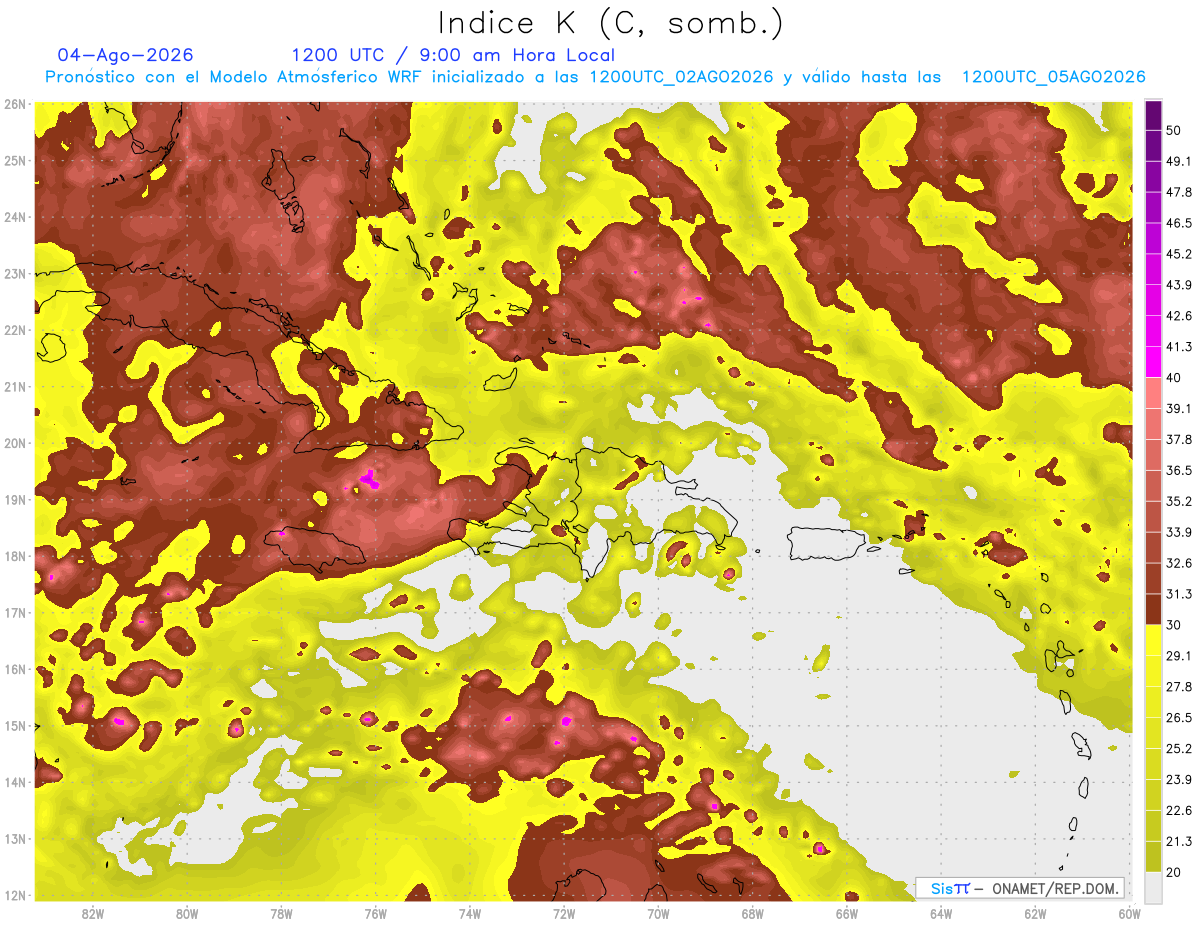
Task: Click the longitude label "66W"
Action: coord(846,913)
